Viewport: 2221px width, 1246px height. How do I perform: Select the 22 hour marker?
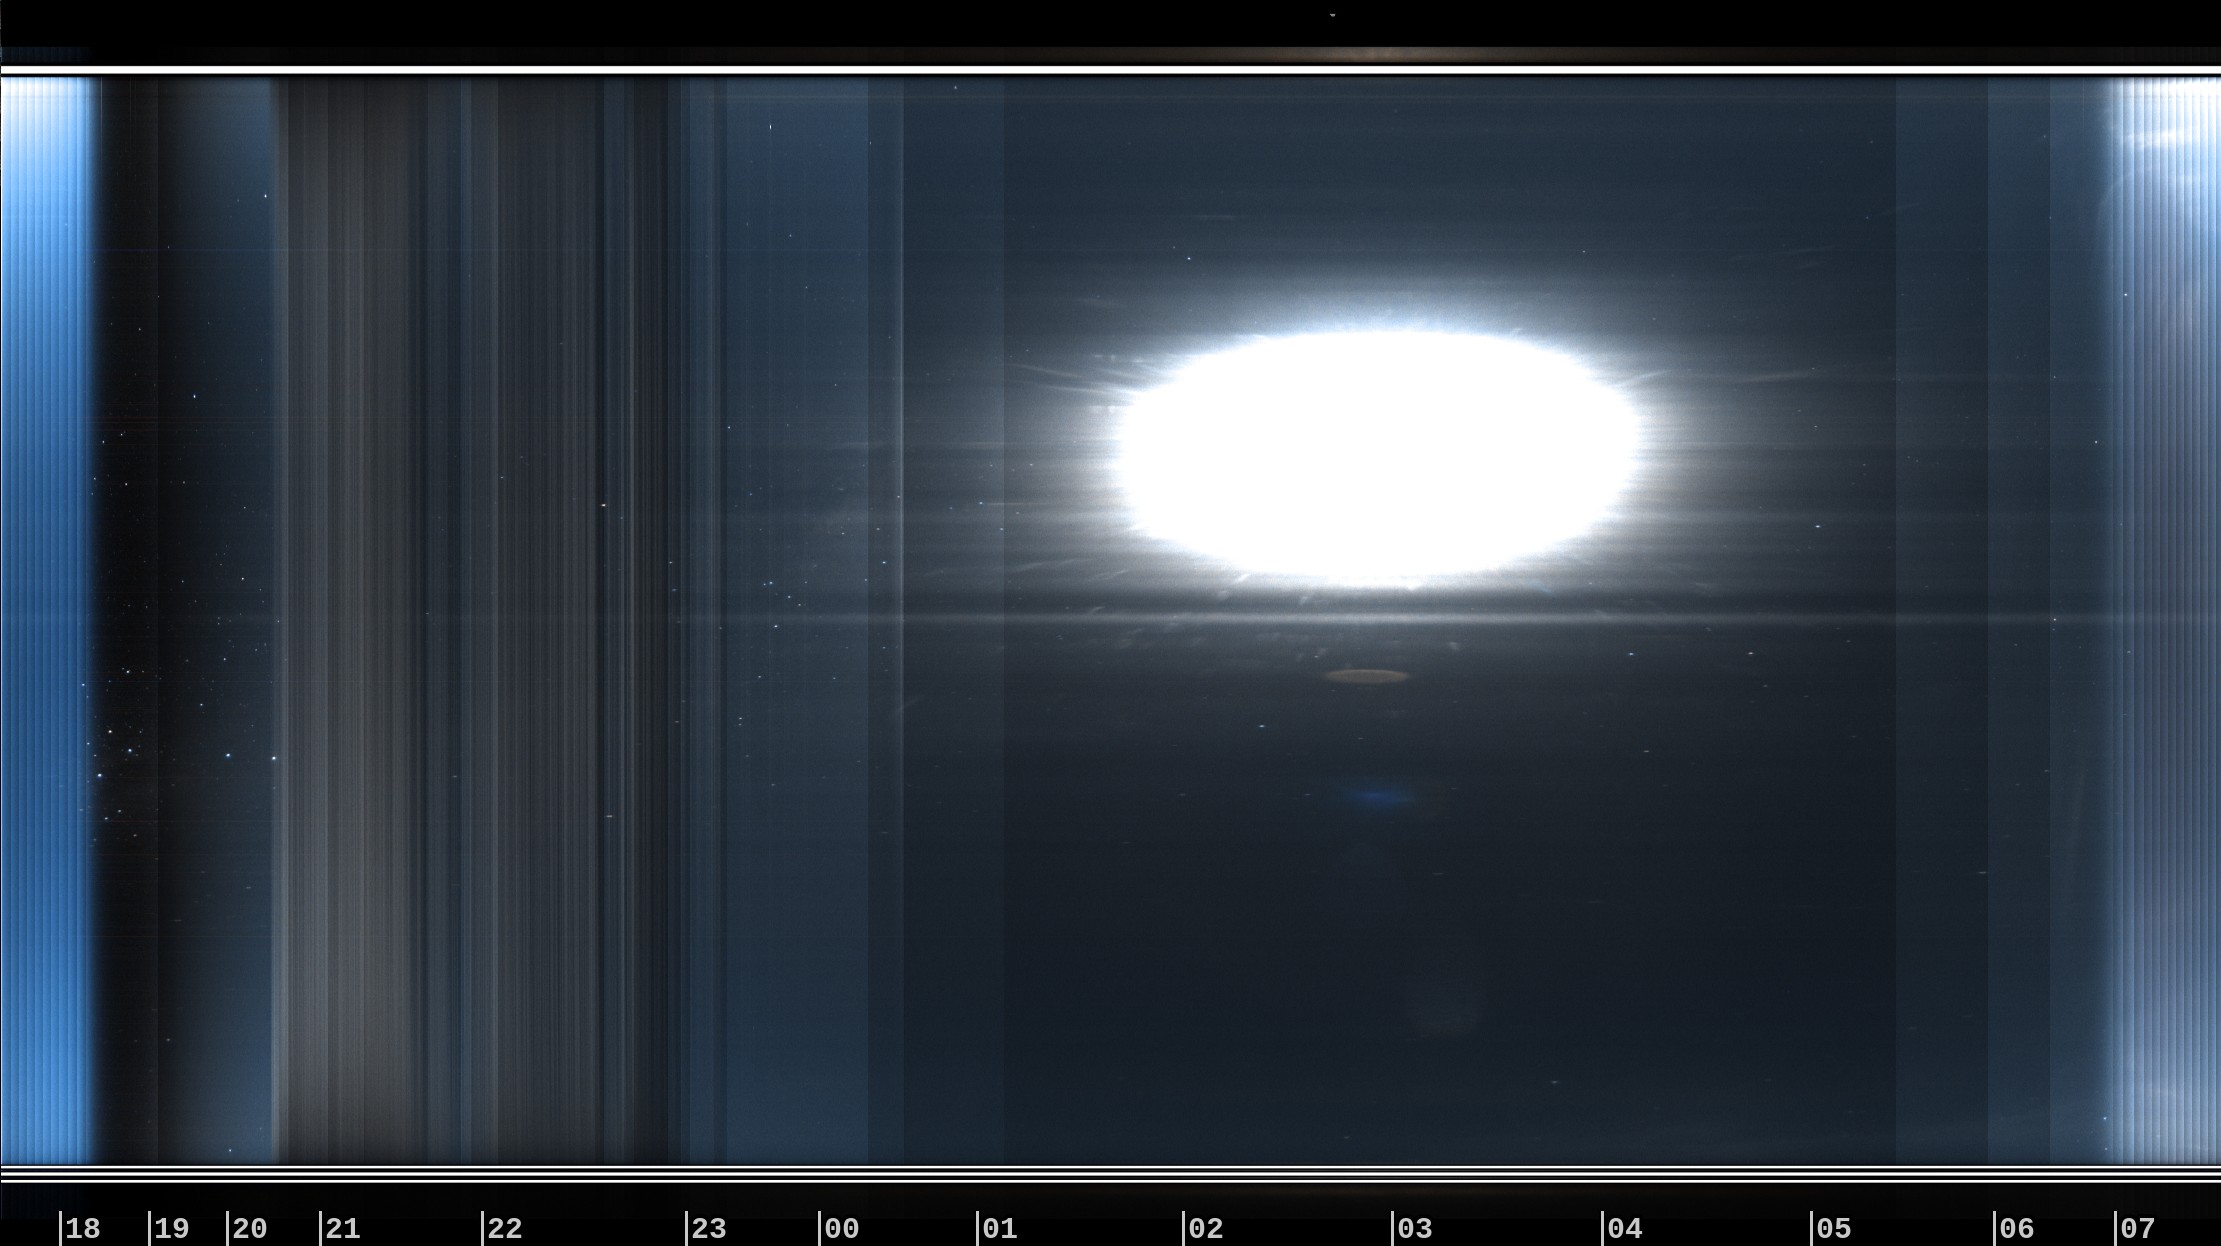pyautogui.click(x=505, y=1228)
